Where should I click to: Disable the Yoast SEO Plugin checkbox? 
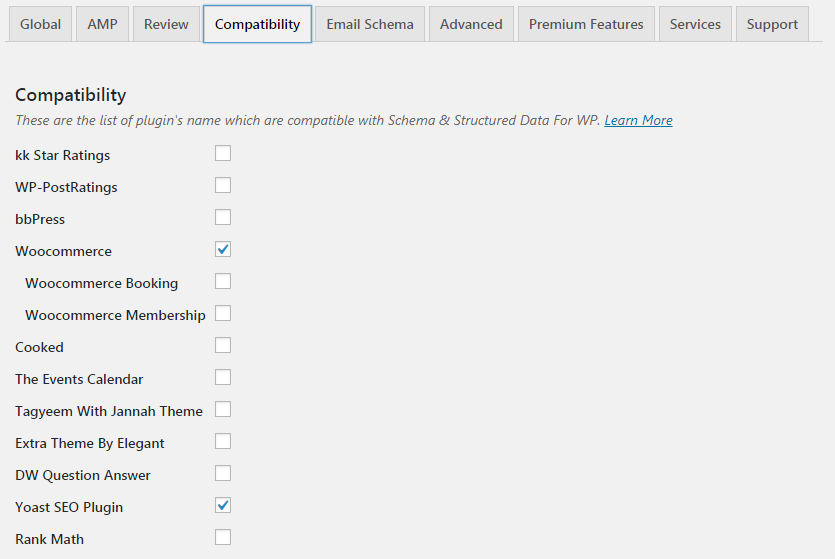[x=223, y=505]
